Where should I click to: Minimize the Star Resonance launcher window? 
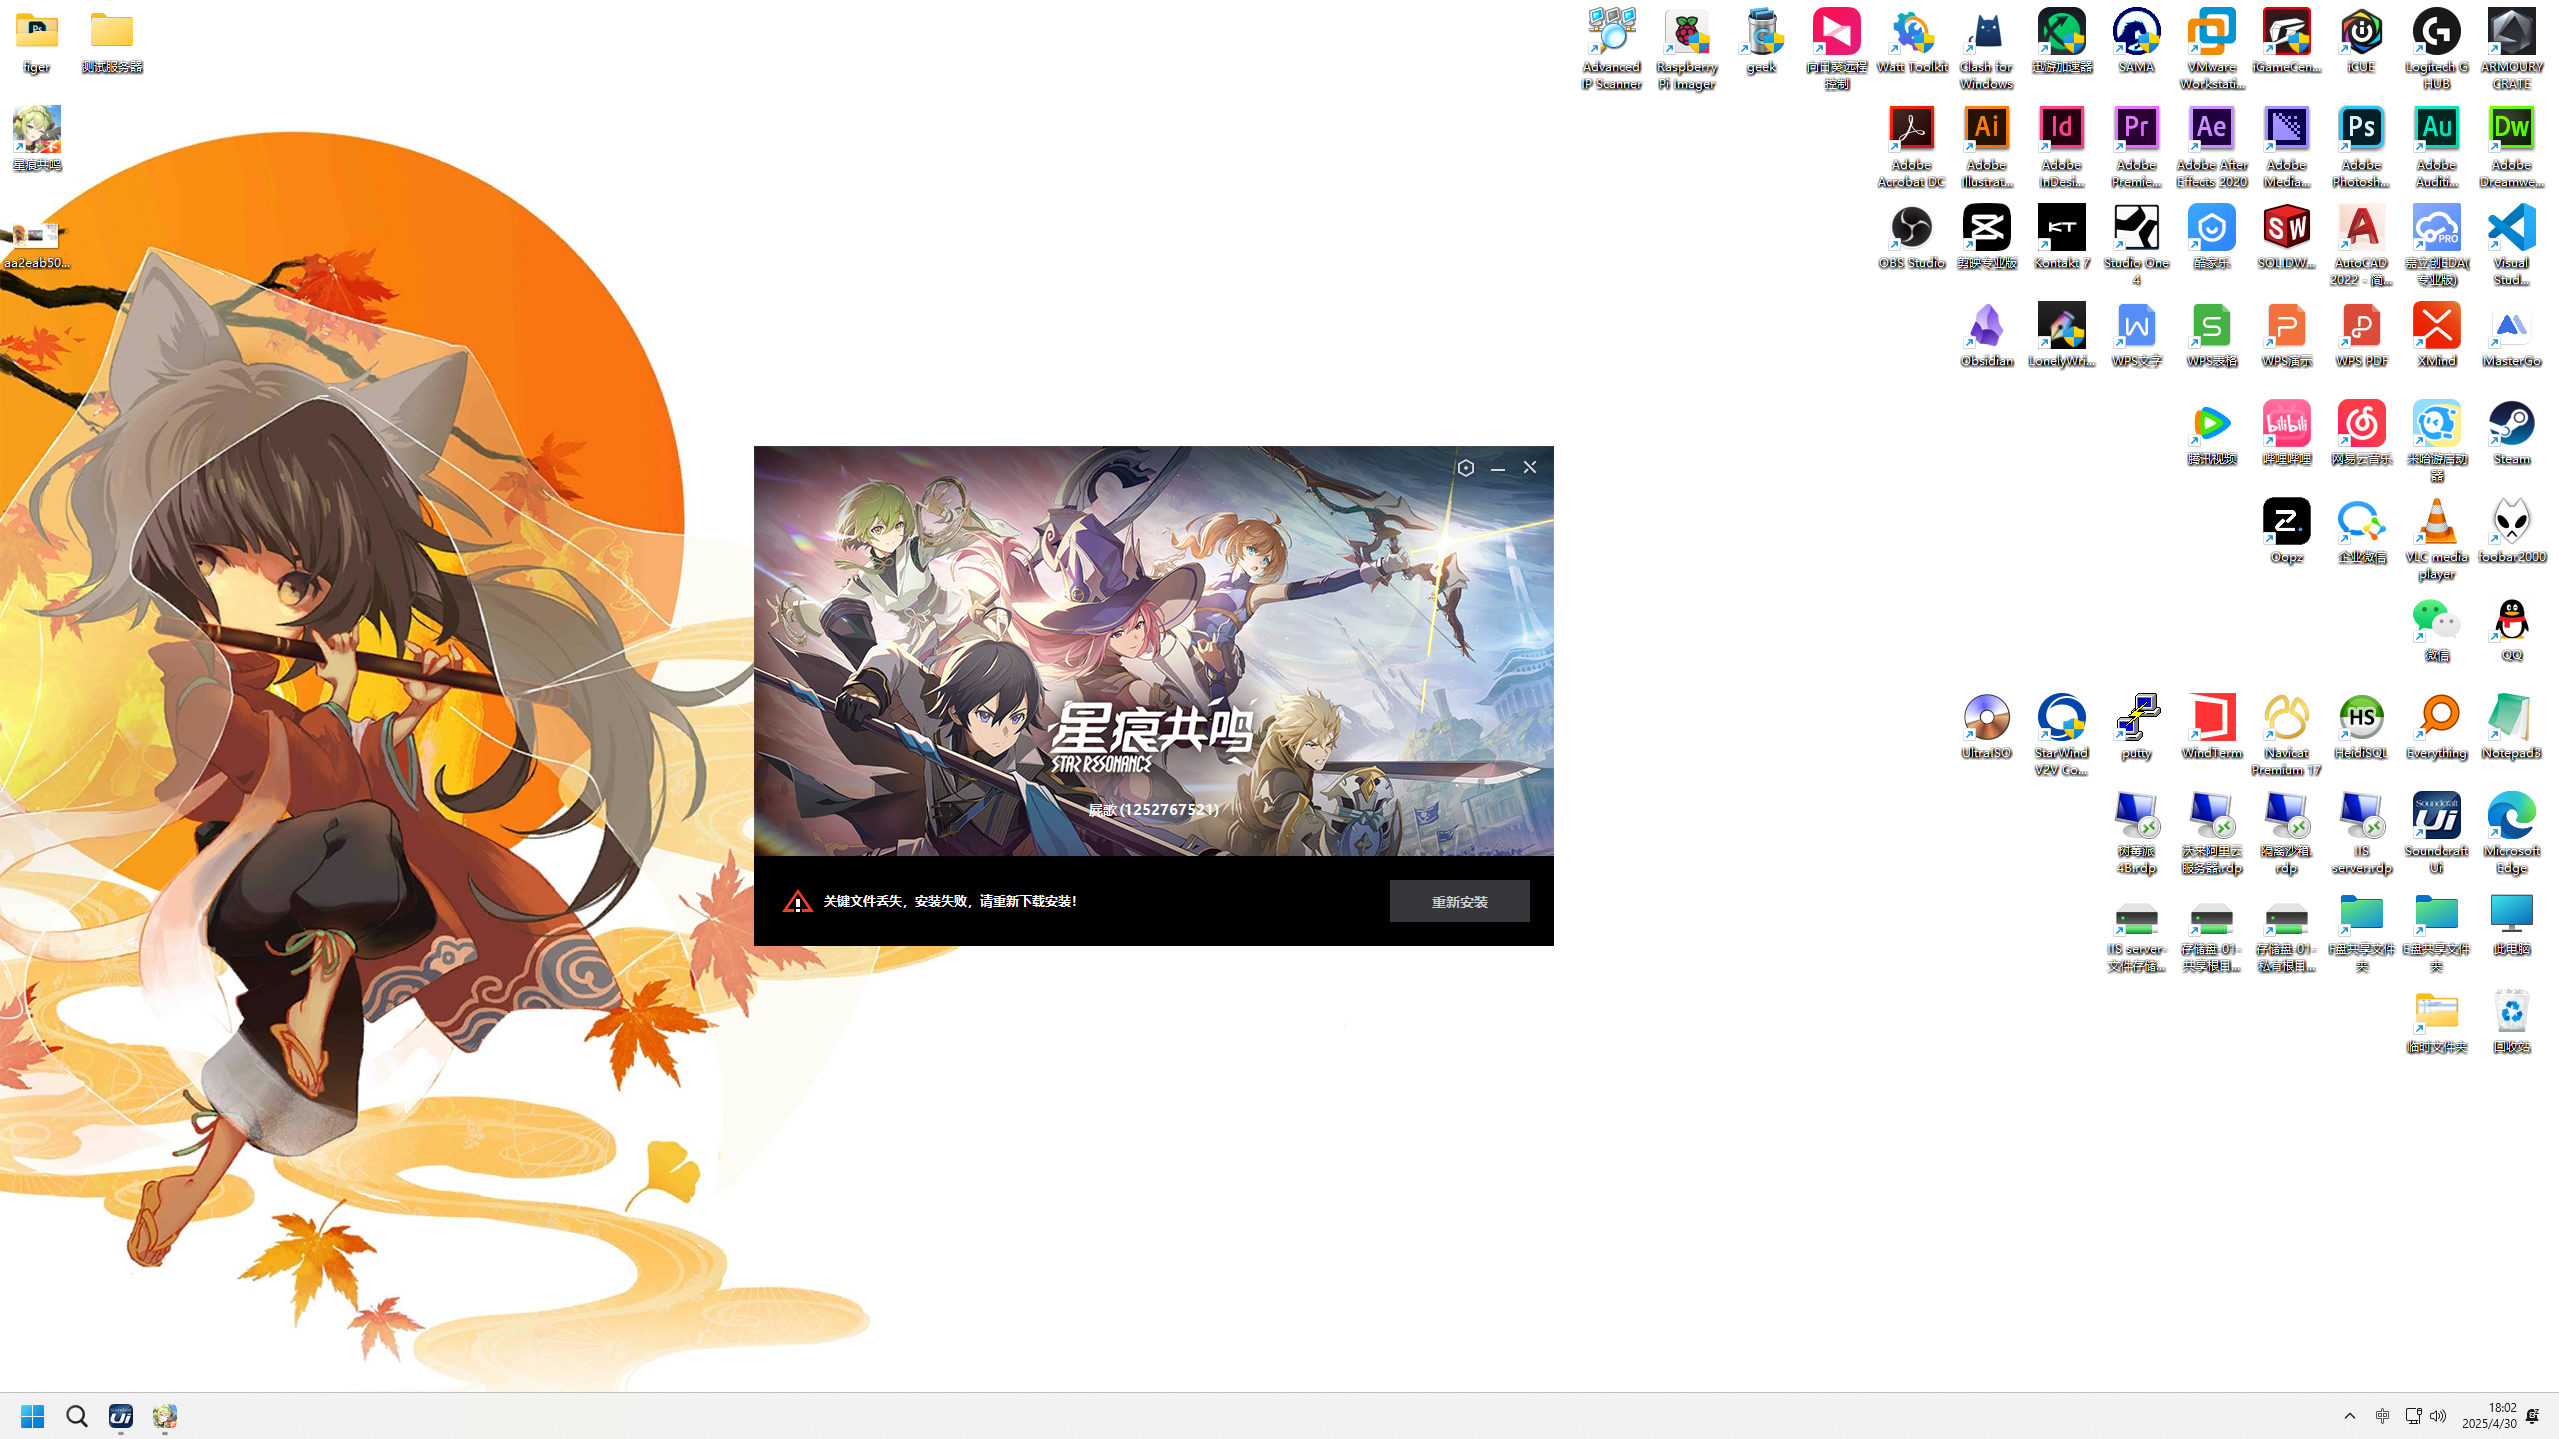(1497, 468)
